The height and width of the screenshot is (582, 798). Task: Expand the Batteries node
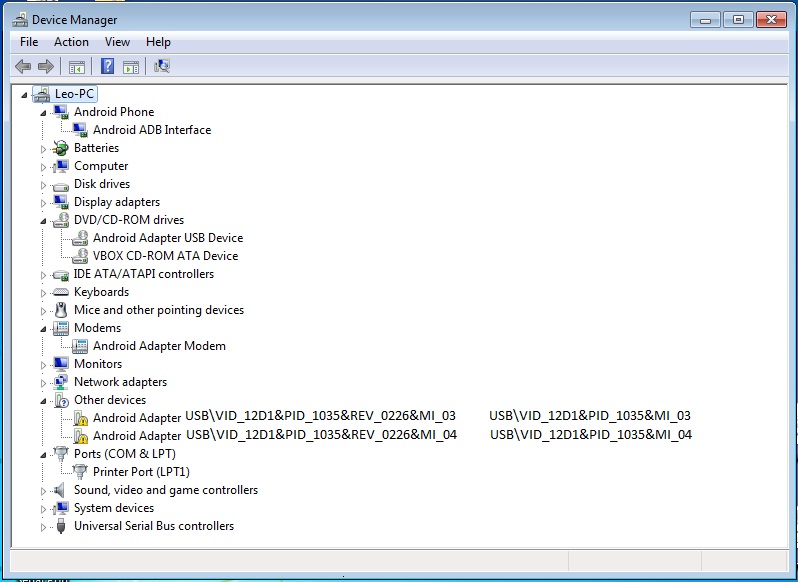(43, 149)
